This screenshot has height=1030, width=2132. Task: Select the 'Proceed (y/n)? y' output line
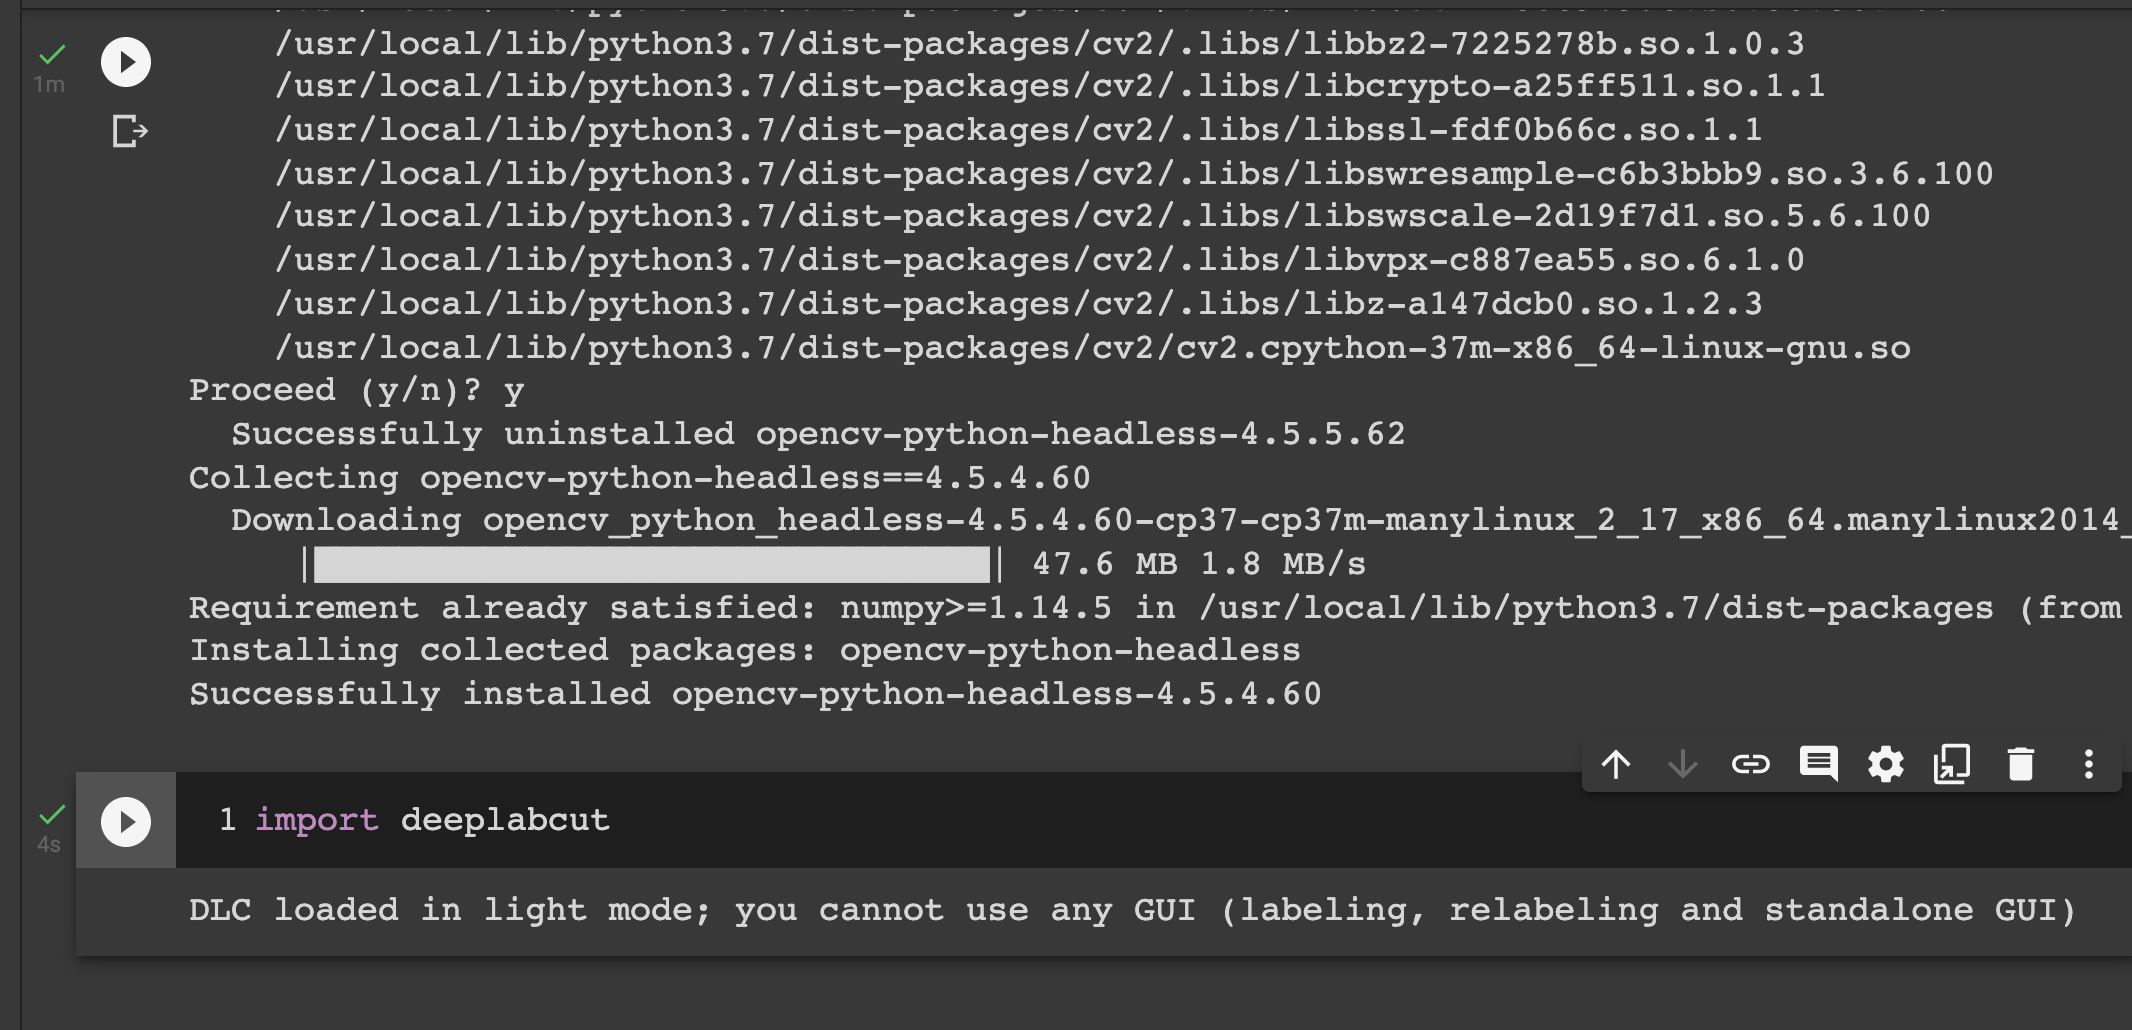357,390
